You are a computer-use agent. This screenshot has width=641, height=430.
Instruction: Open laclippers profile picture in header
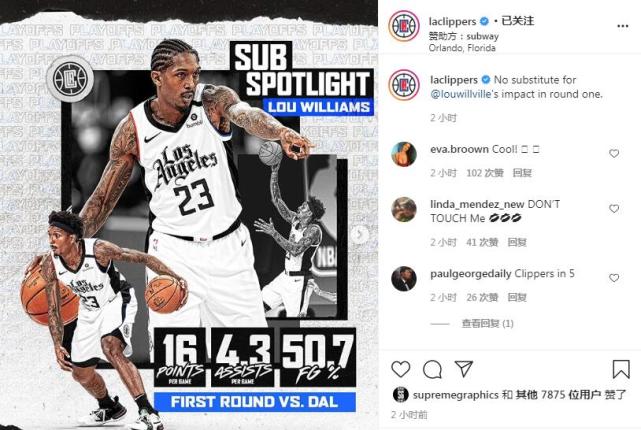tap(403, 26)
